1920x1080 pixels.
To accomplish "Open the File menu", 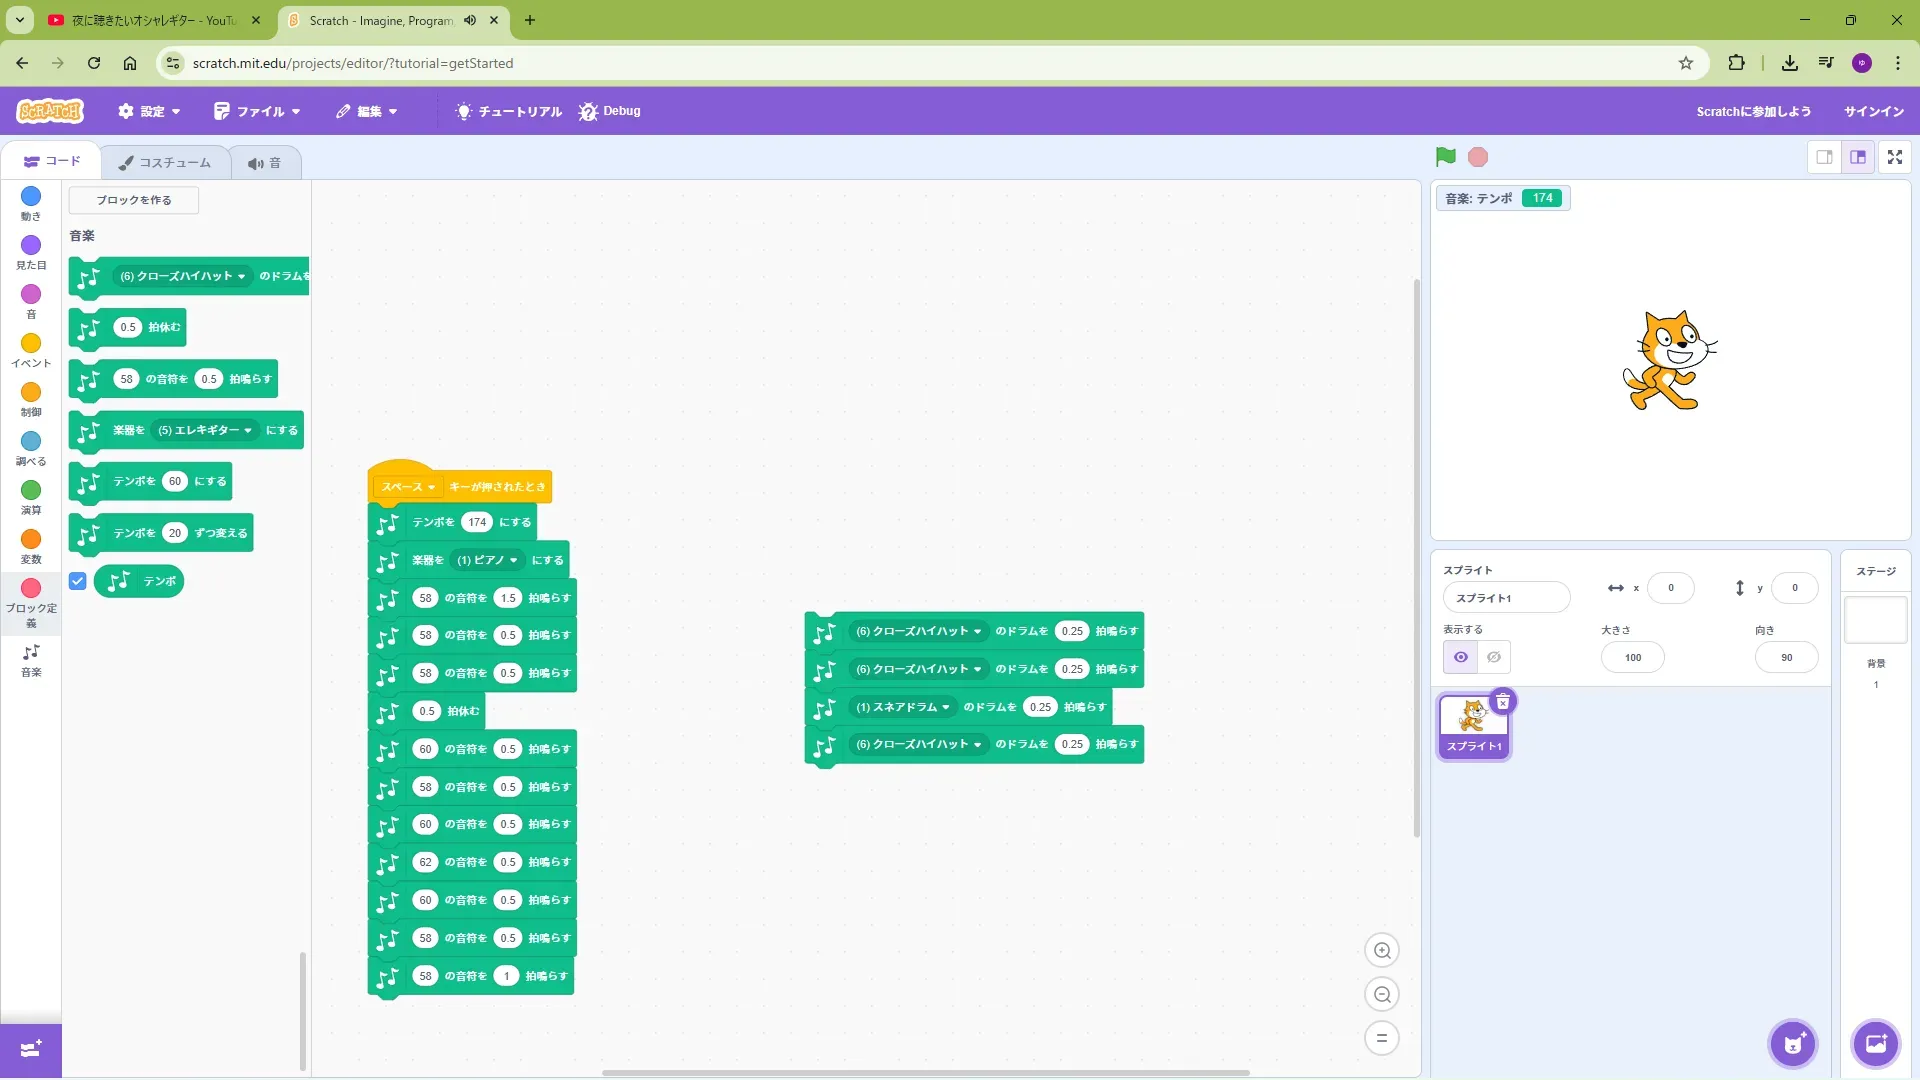I will [x=257, y=111].
